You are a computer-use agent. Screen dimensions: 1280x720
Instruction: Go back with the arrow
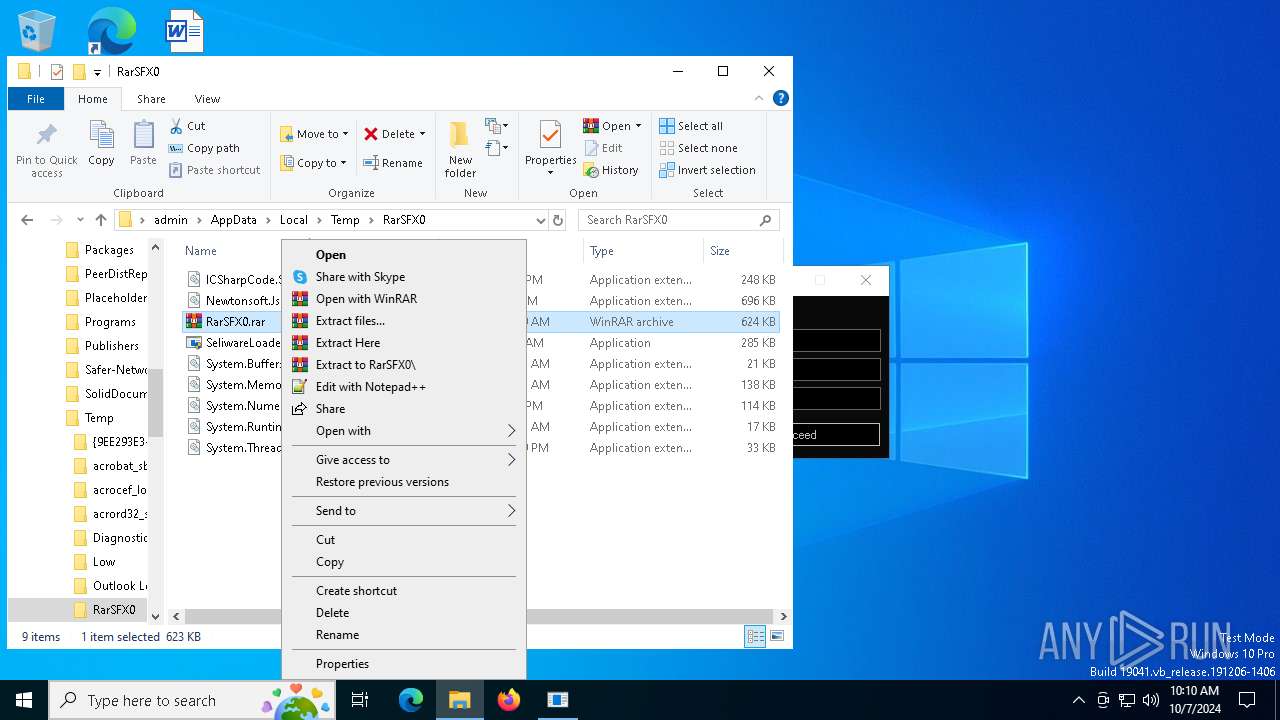(x=27, y=220)
